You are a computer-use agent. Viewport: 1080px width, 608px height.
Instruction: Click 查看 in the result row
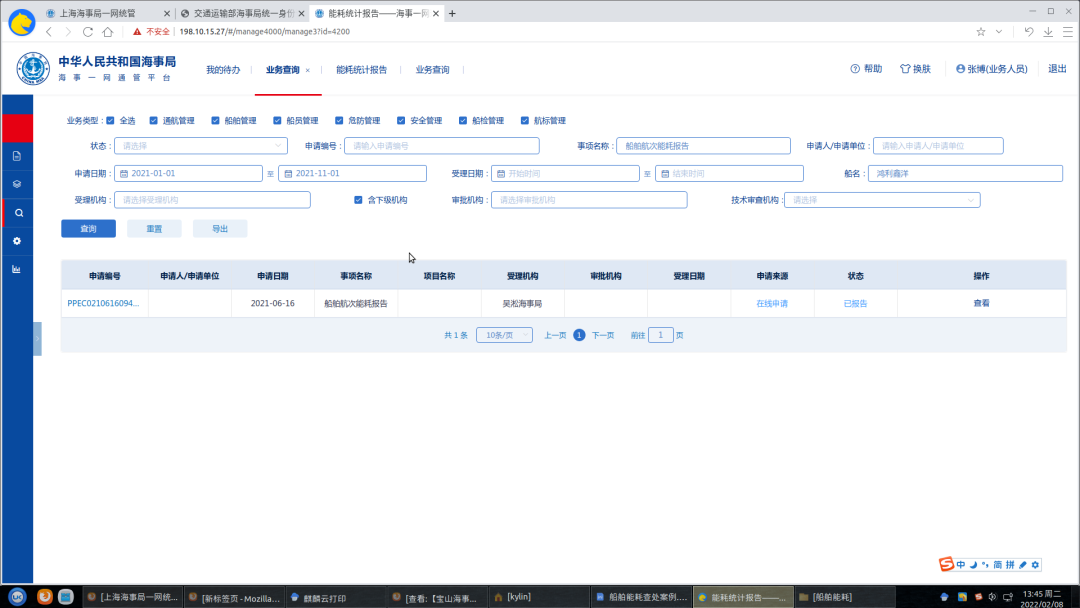click(982, 303)
